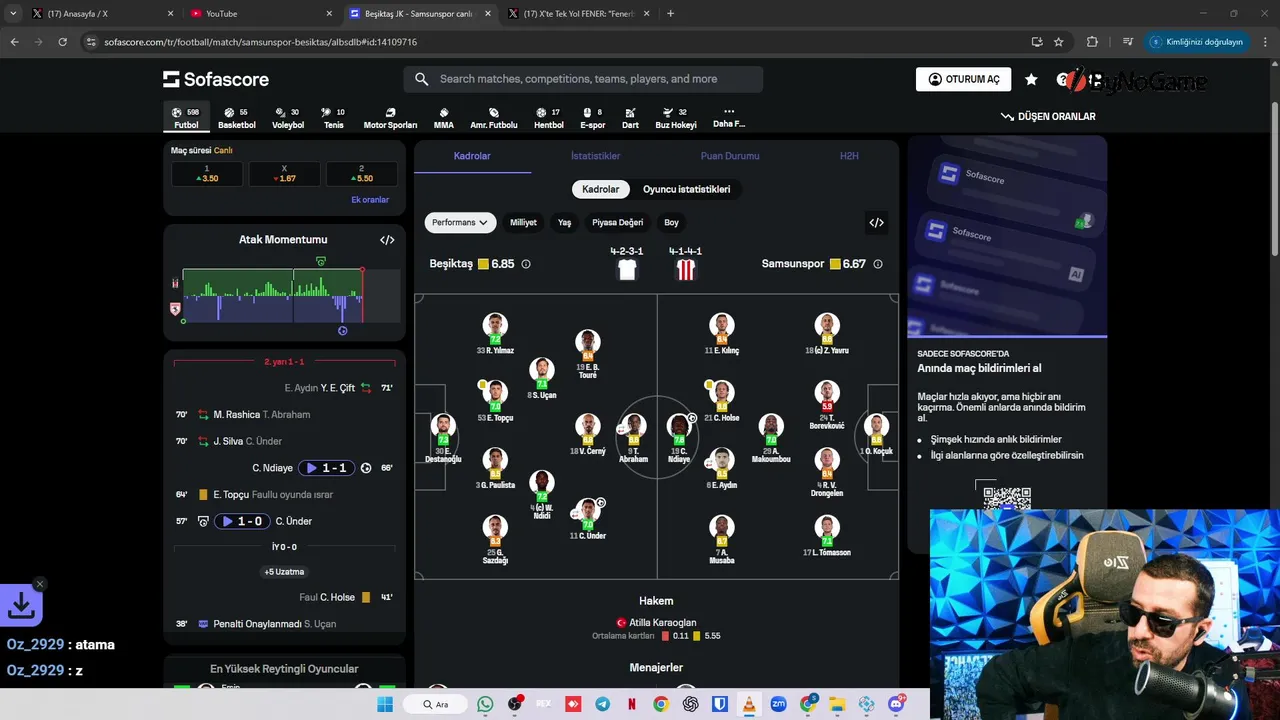Open the H2H tab
This screenshot has width=1280, height=720.
[x=849, y=156]
